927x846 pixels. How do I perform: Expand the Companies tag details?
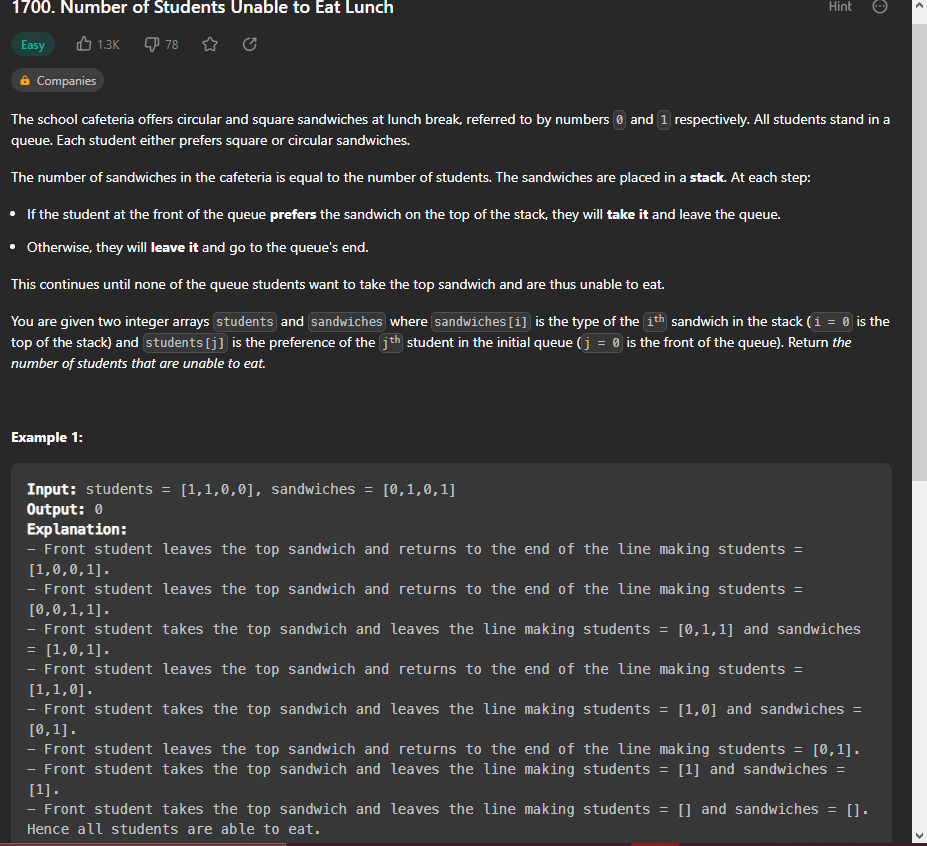tap(57, 80)
